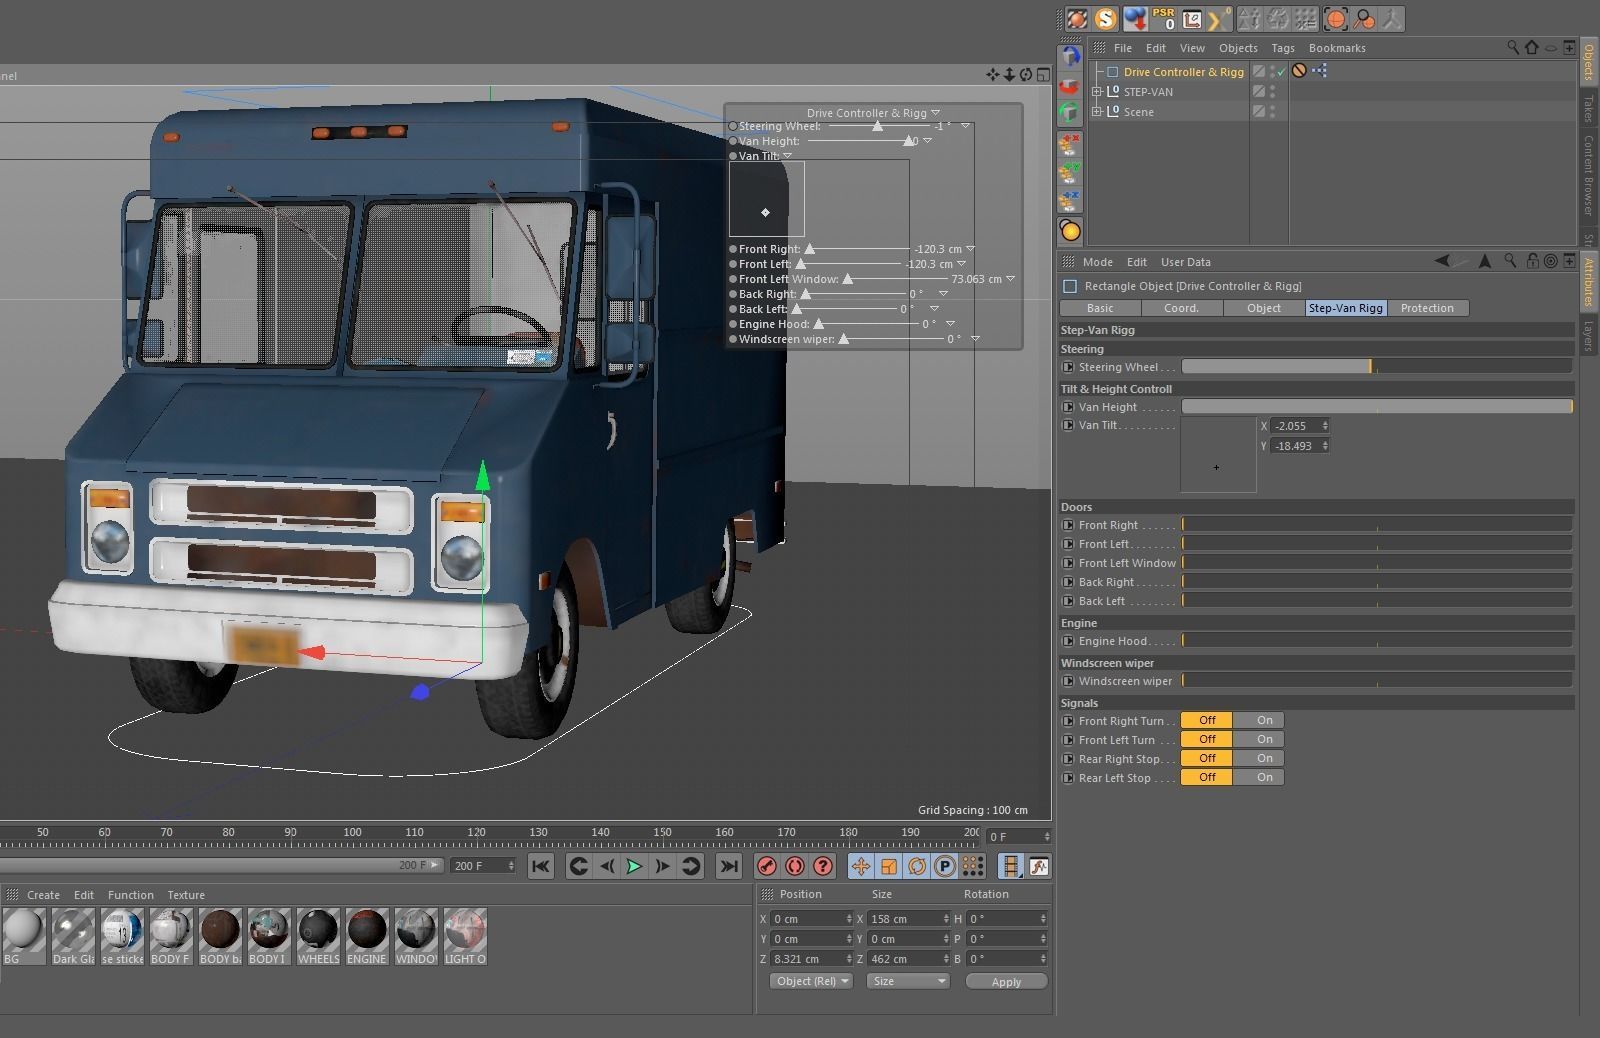Step to previous frame

[606, 866]
